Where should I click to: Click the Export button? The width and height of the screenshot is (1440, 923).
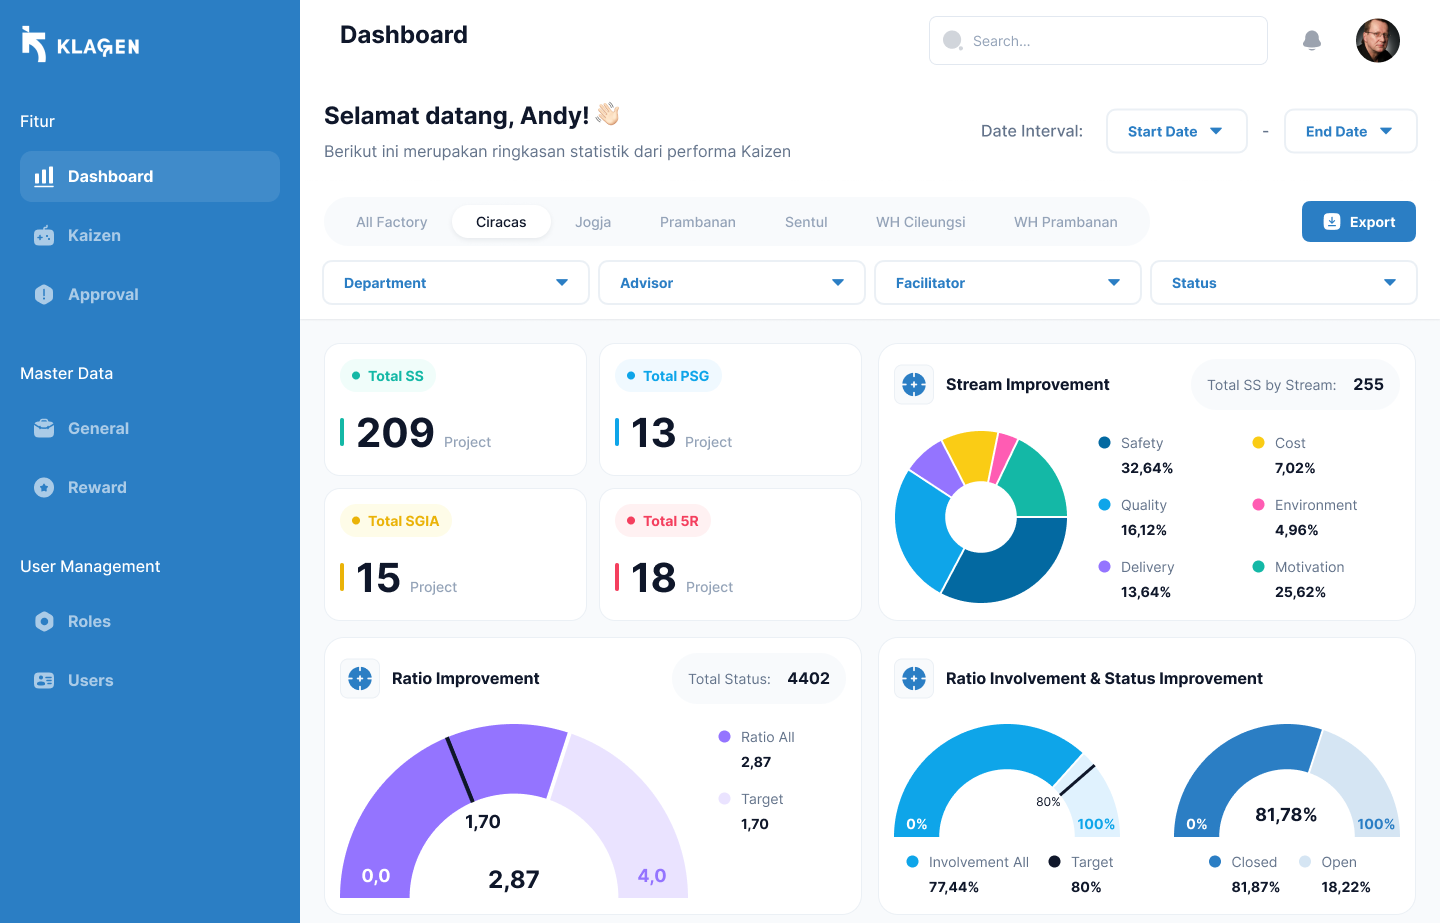1358,221
